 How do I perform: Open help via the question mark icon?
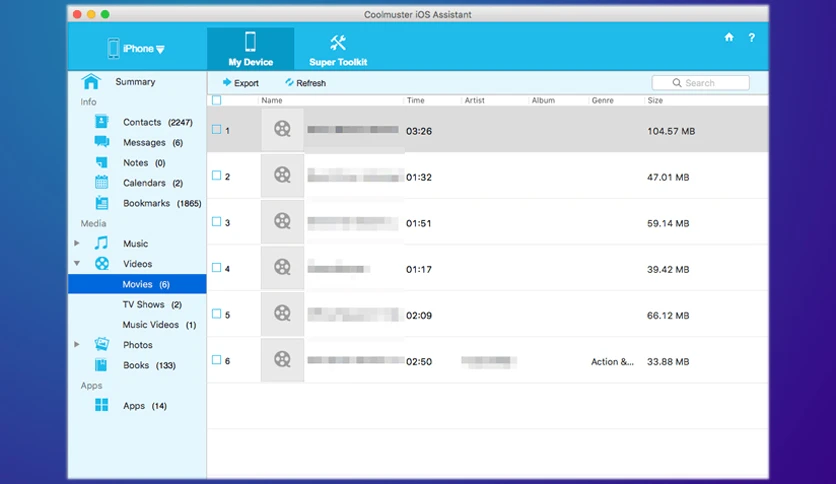tap(752, 37)
